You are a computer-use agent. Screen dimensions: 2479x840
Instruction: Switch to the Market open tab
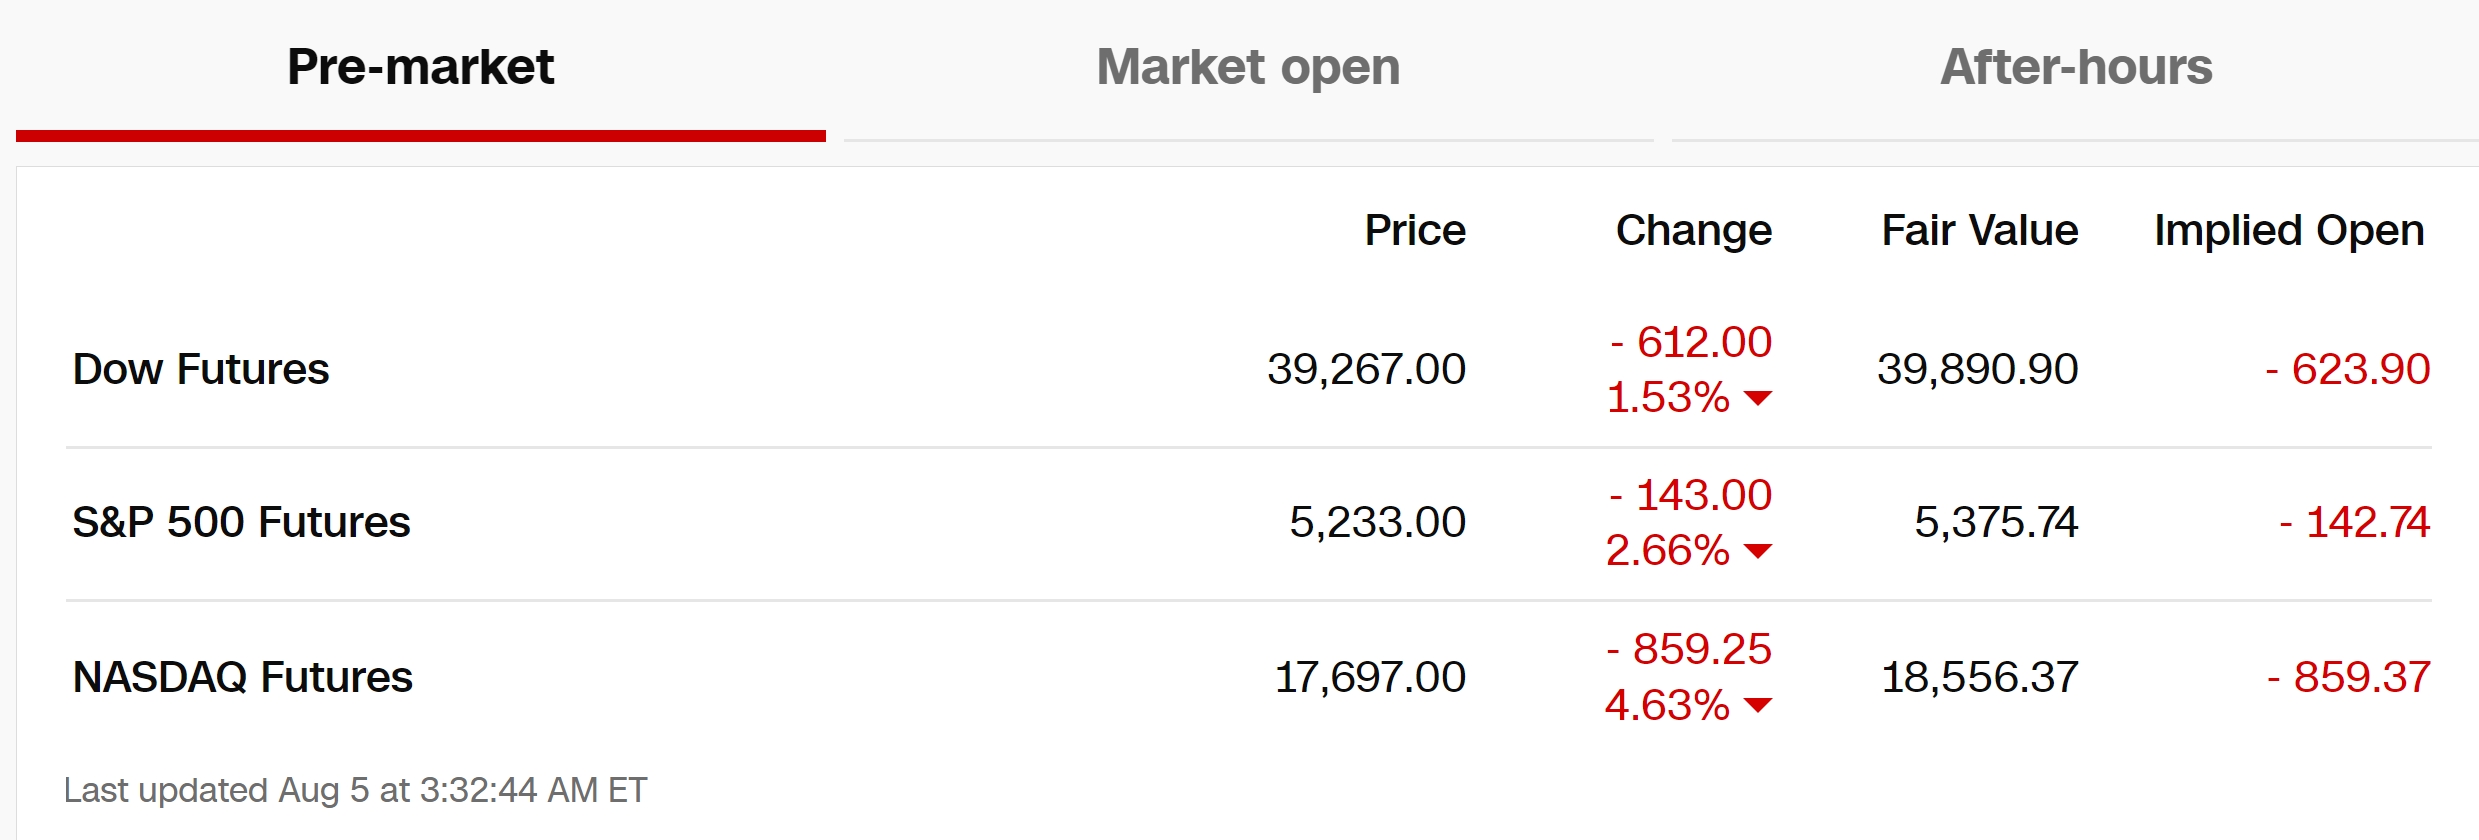1248,68
